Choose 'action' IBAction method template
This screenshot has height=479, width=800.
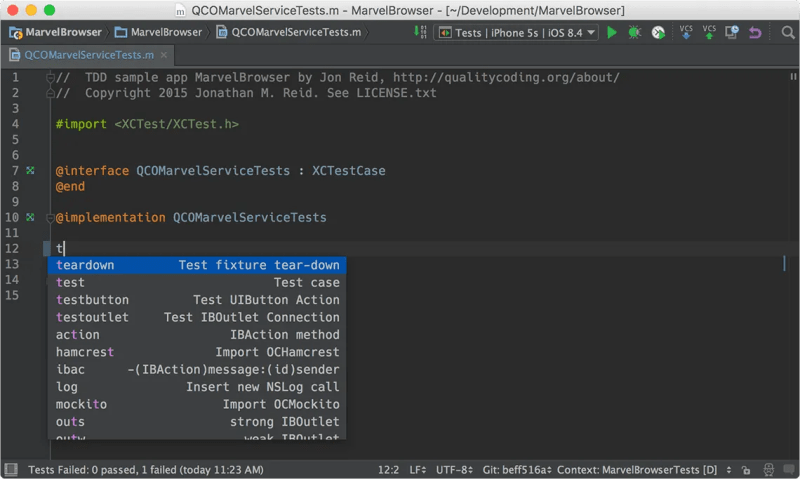[197, 335]
